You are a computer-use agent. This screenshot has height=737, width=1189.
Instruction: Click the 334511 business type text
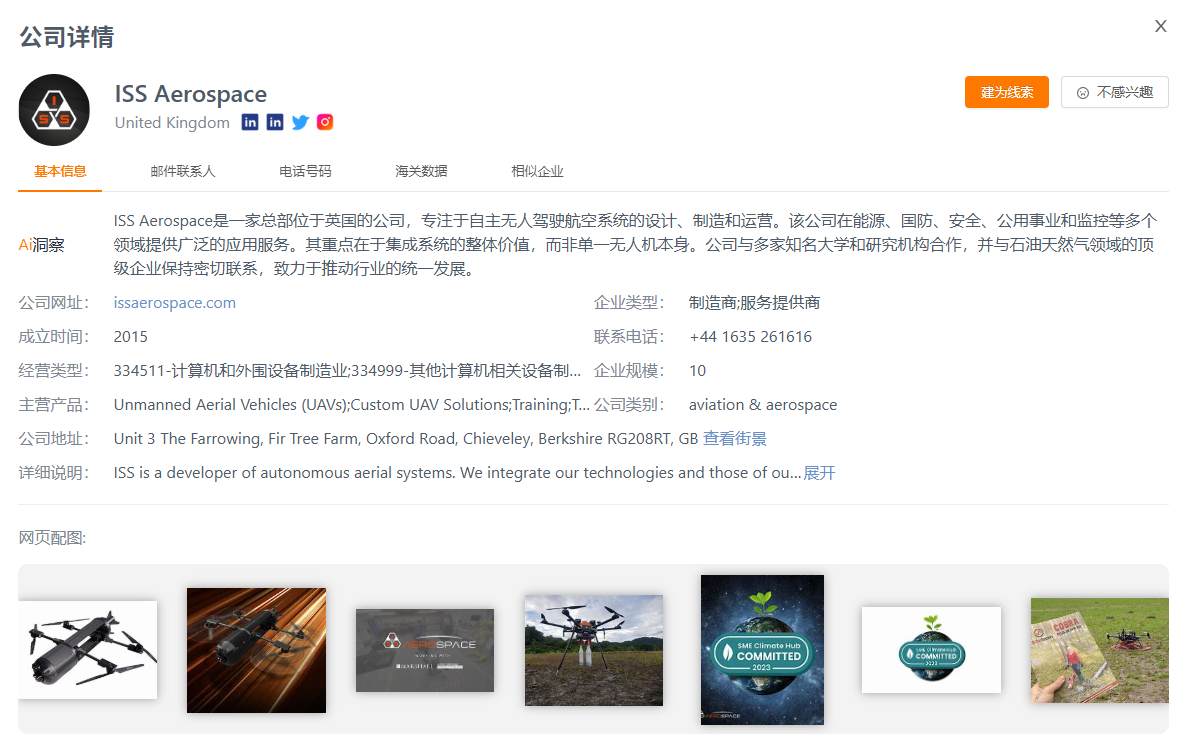click(347, 371)
